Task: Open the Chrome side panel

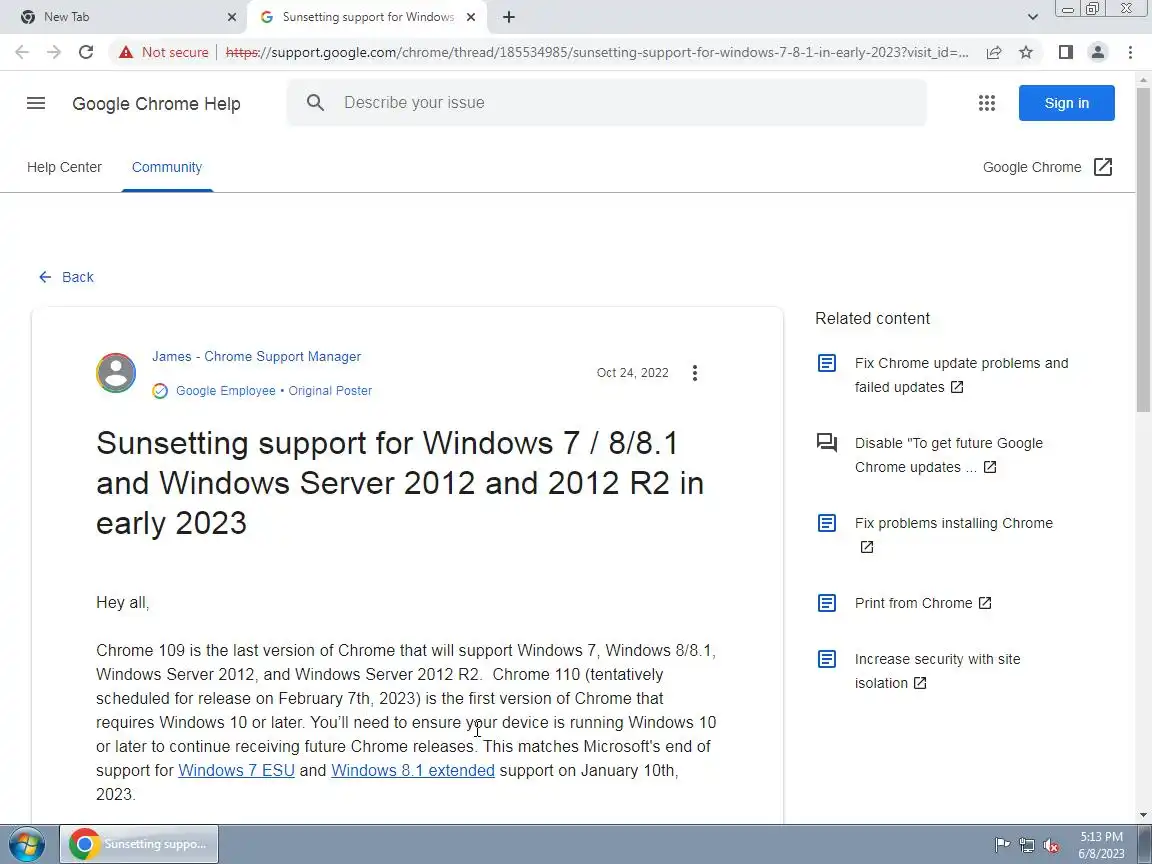Action: pos(1066,52)
